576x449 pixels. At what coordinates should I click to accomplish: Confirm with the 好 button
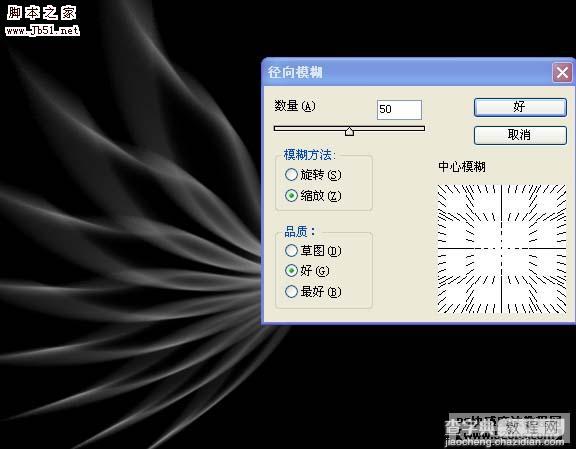click(x=520, y=107)
